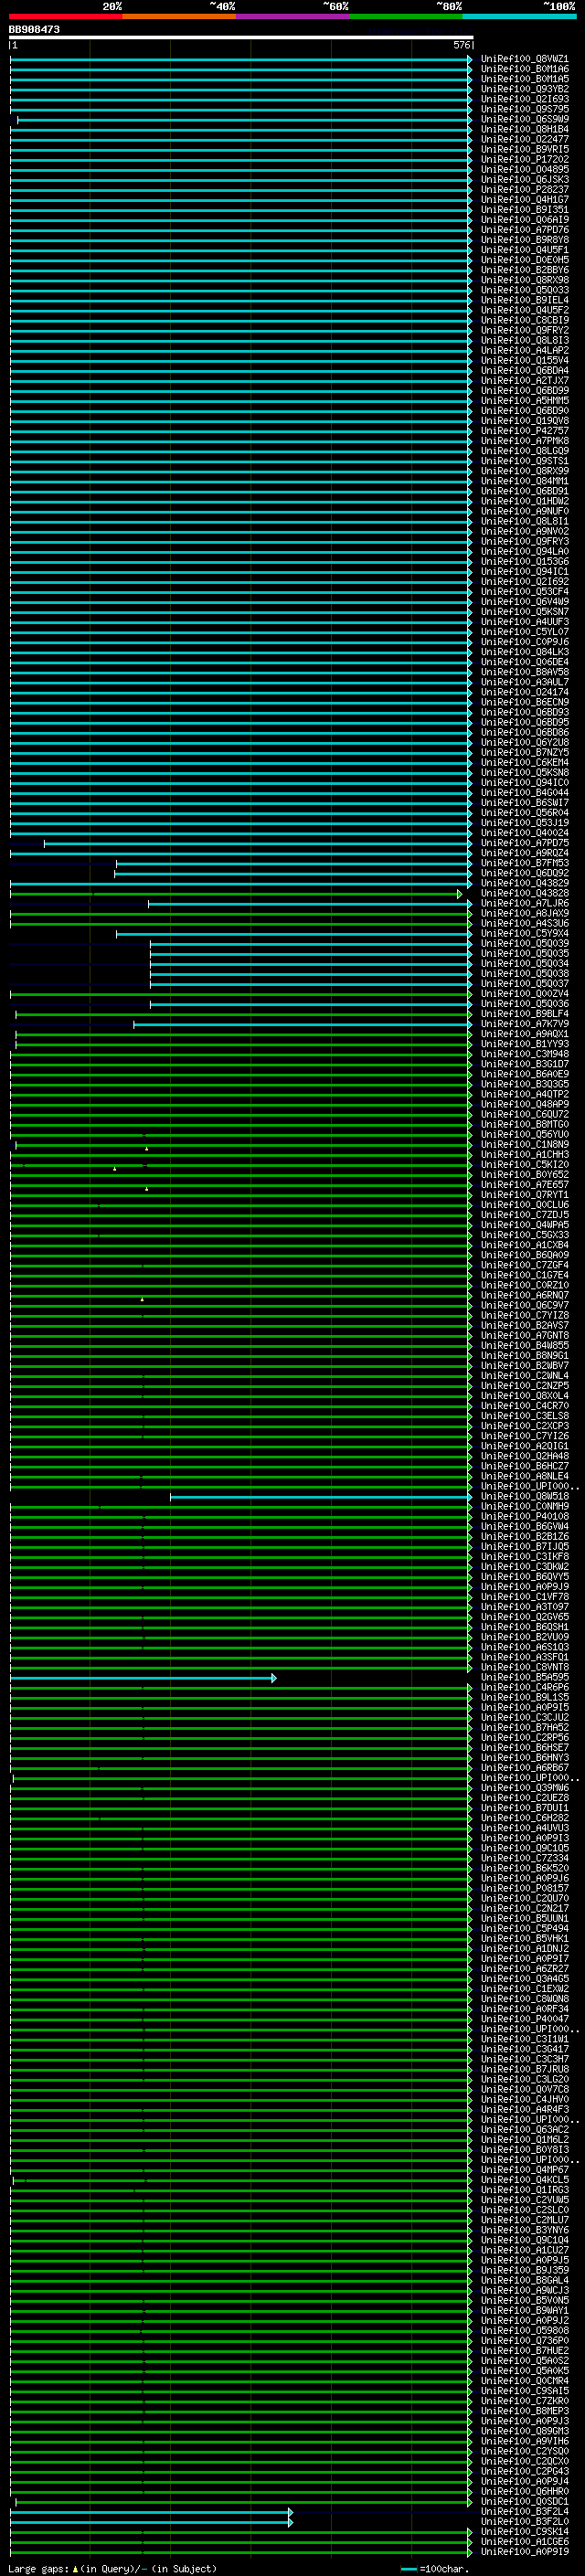Select hit label UniRef100_B3YNY6
Viewport: 585px width, 2576px height.
point(524,2230)
